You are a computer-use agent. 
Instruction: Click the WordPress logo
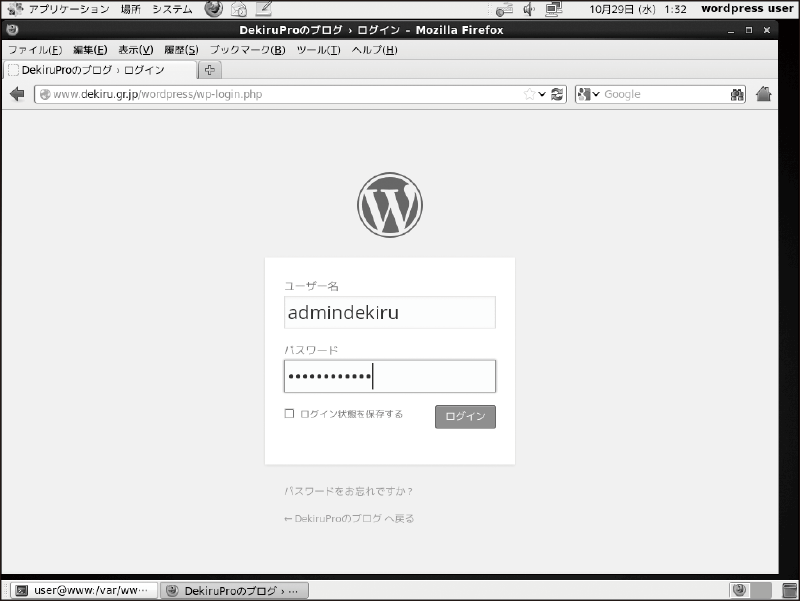(390, 205)
